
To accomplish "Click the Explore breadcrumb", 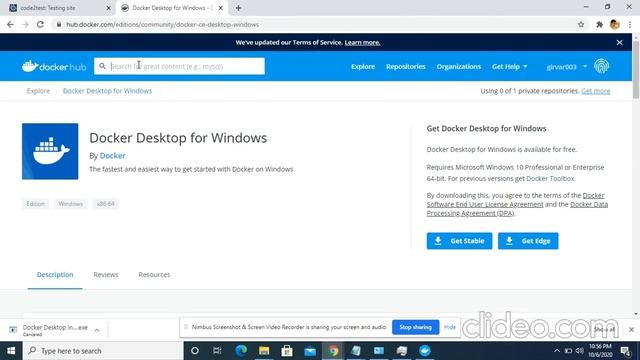I will point(38,91).
